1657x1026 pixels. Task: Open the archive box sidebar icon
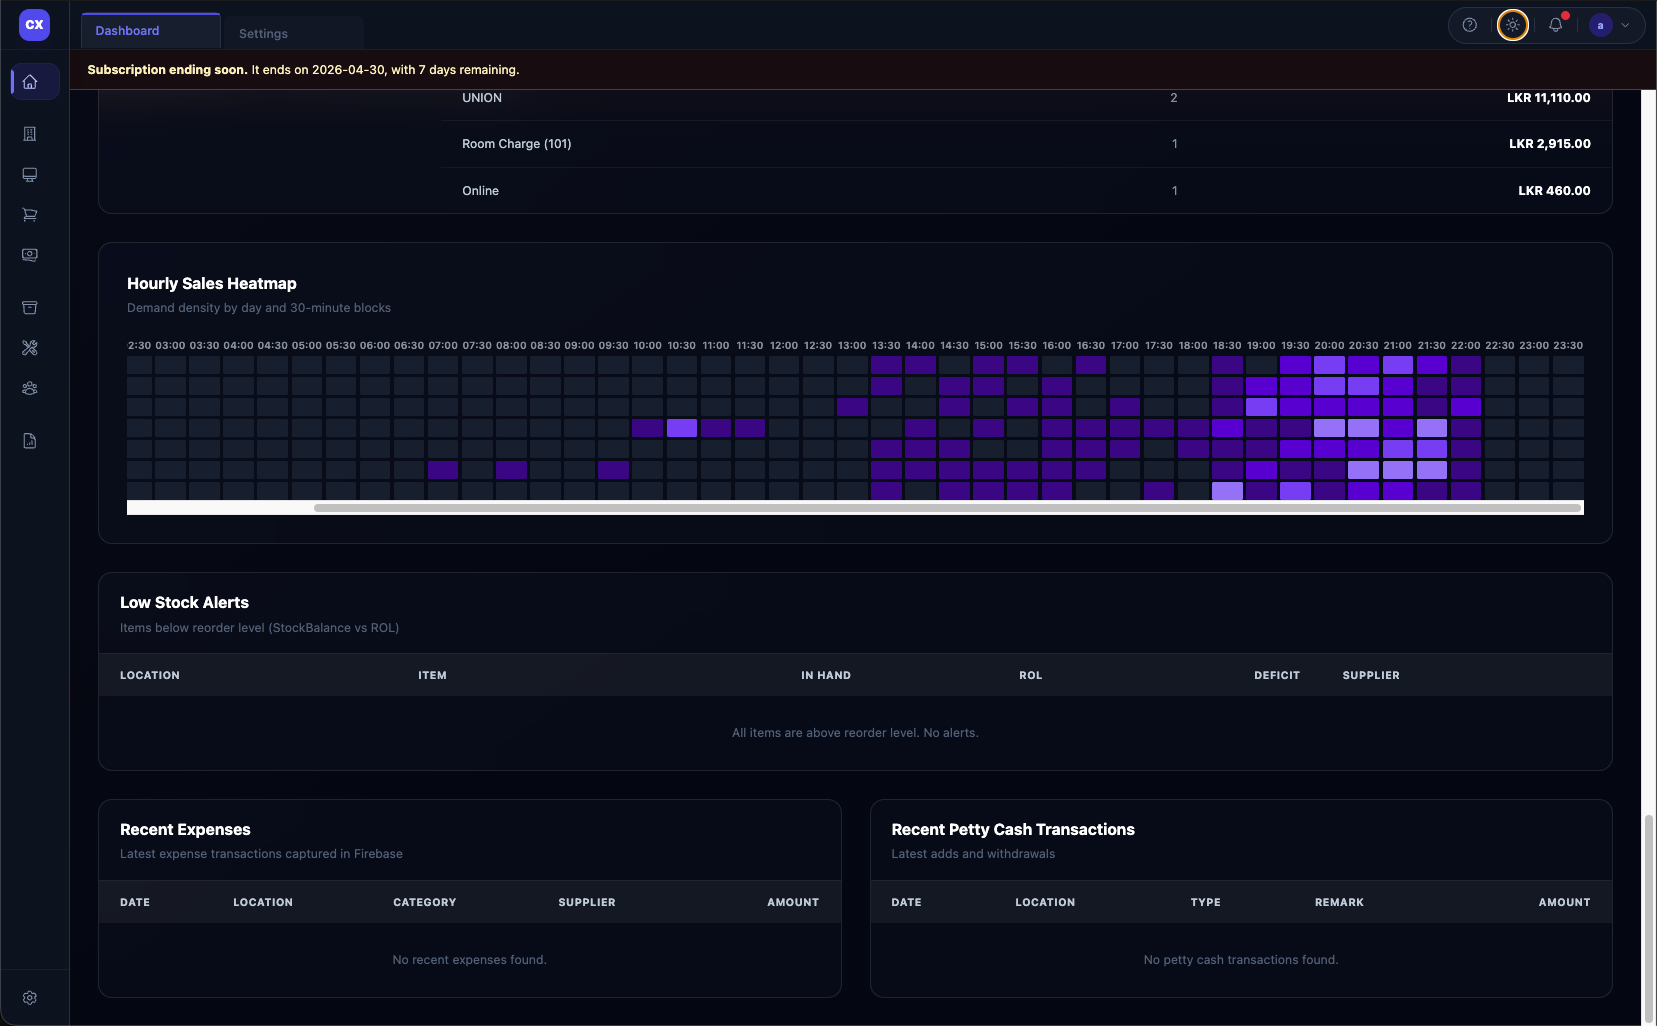pos(30,308)
